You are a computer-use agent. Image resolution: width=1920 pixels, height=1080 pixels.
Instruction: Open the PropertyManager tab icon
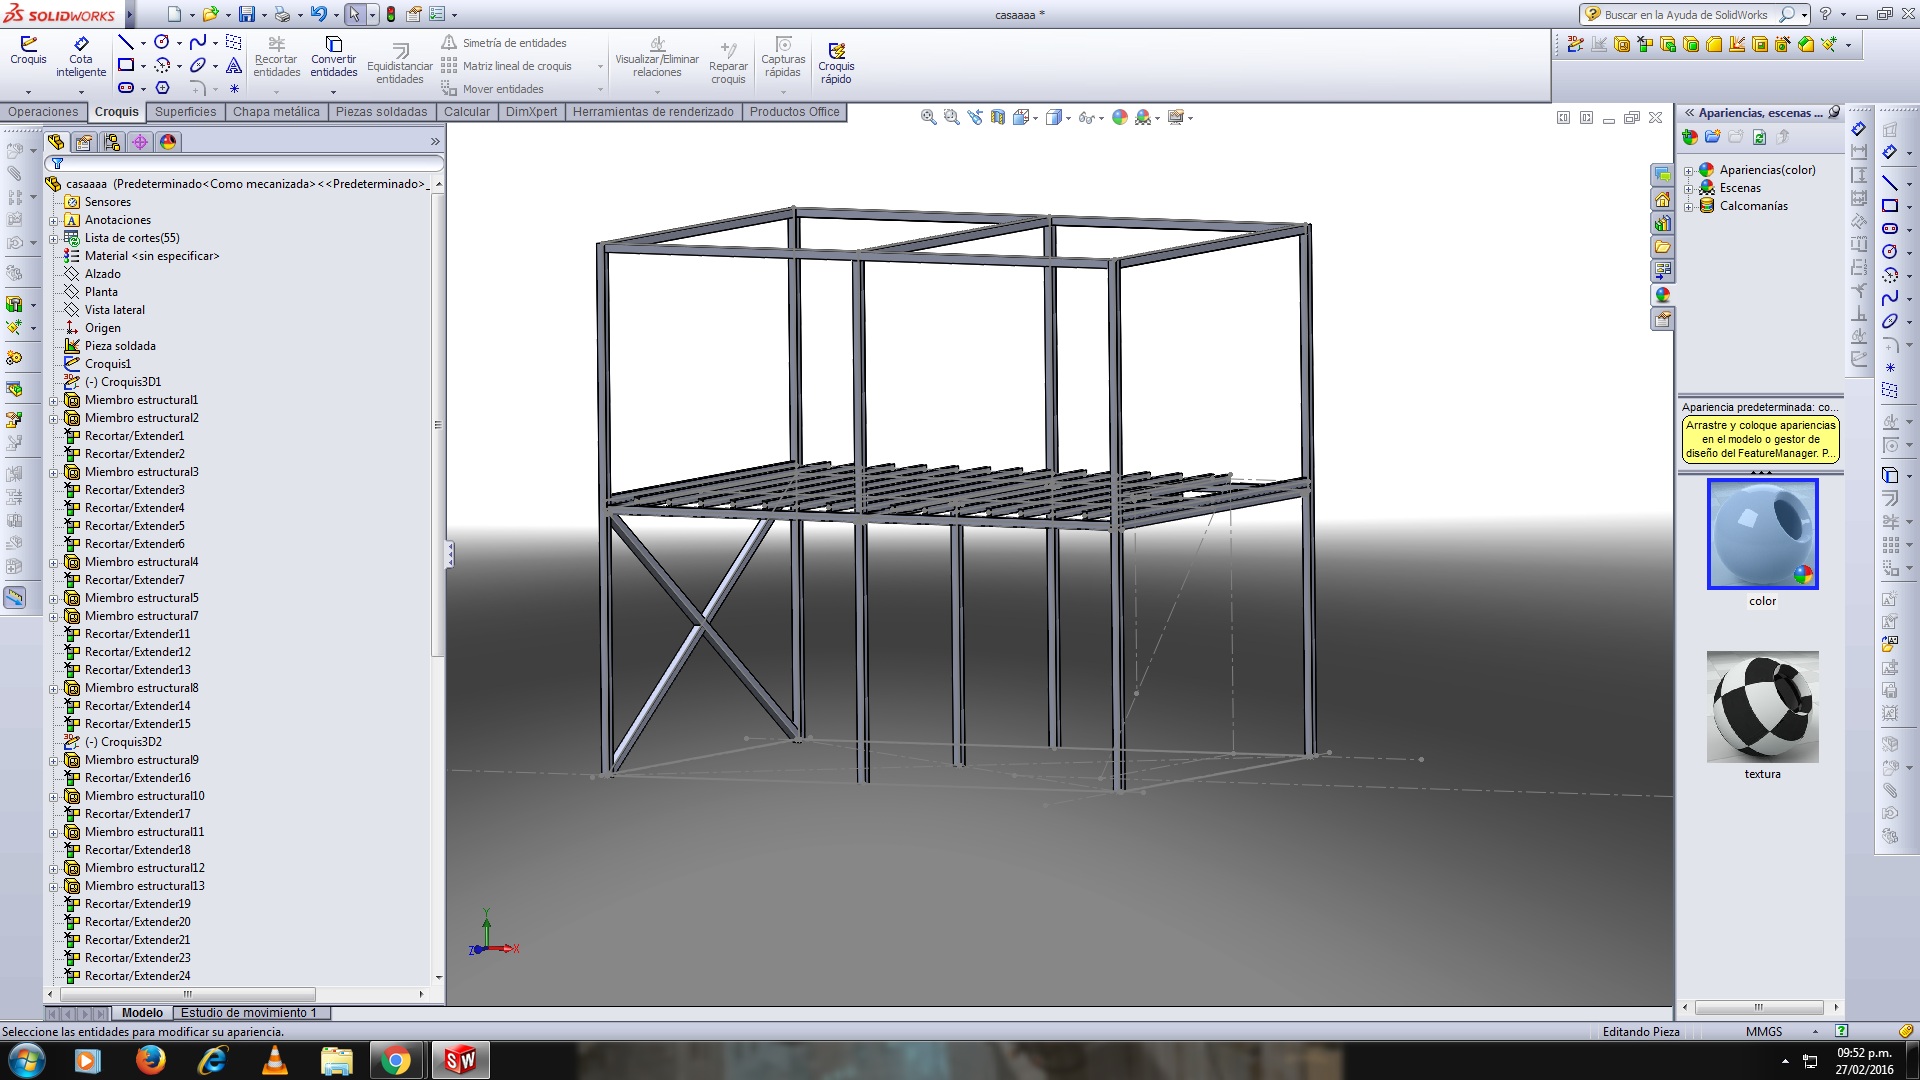click(x=84, y=142)
